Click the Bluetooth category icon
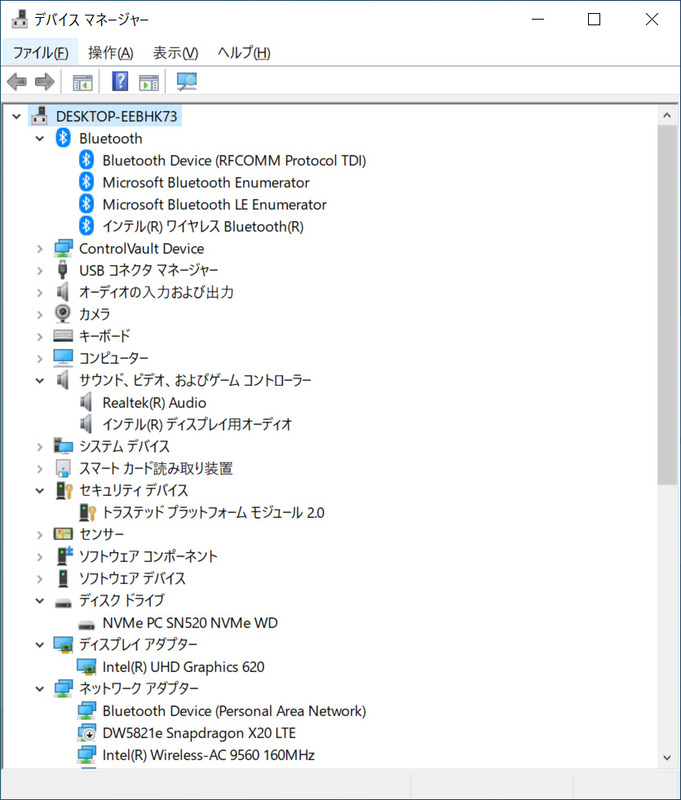Screen dimensions: 681x800 (x=63, y=138)
